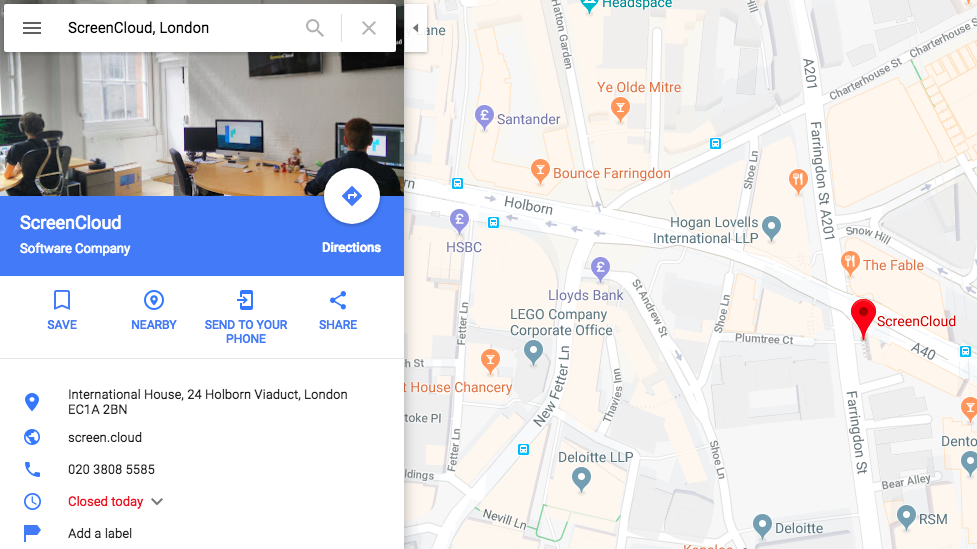
Task: Click the Software Company category link
Action: (x=75, y=248)
